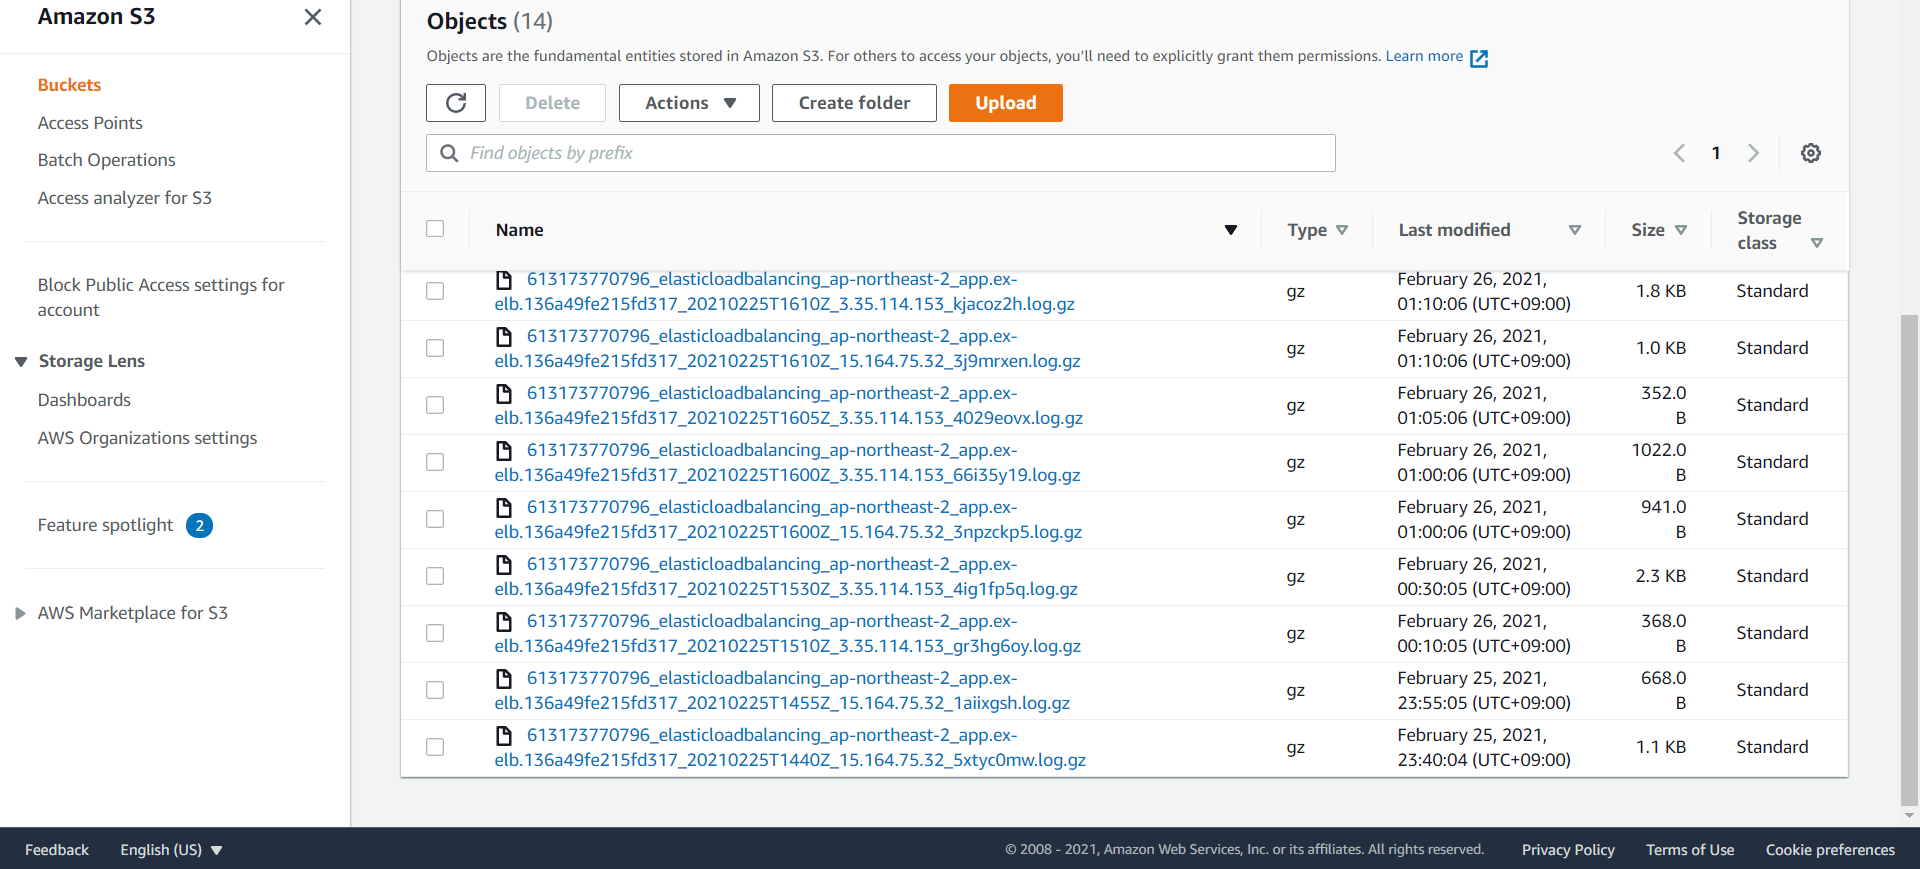Open AWS Organizations settings
The width and height of the screenshot is (1920, 869).
(x=147, y=438)
